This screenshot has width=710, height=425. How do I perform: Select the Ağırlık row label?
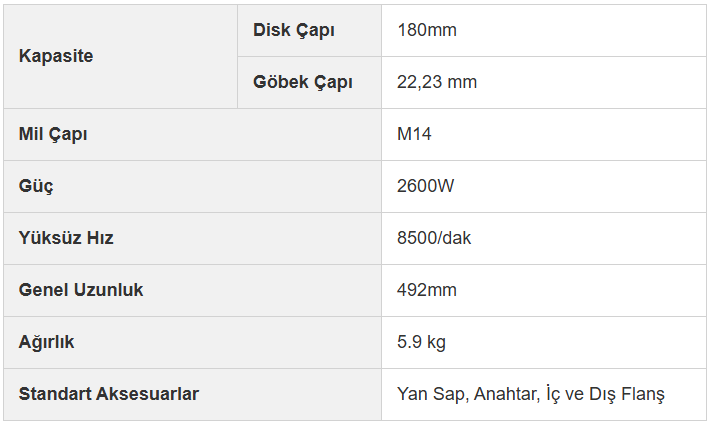[x=46, y=342]
